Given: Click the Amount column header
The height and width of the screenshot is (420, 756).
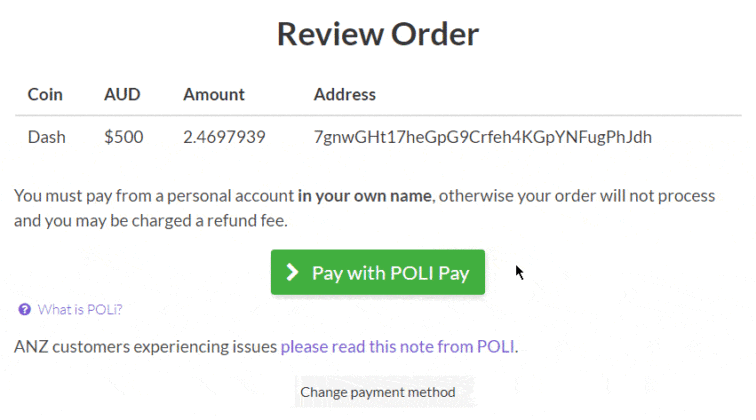Looking at the screenshot, I should point(213,95).
